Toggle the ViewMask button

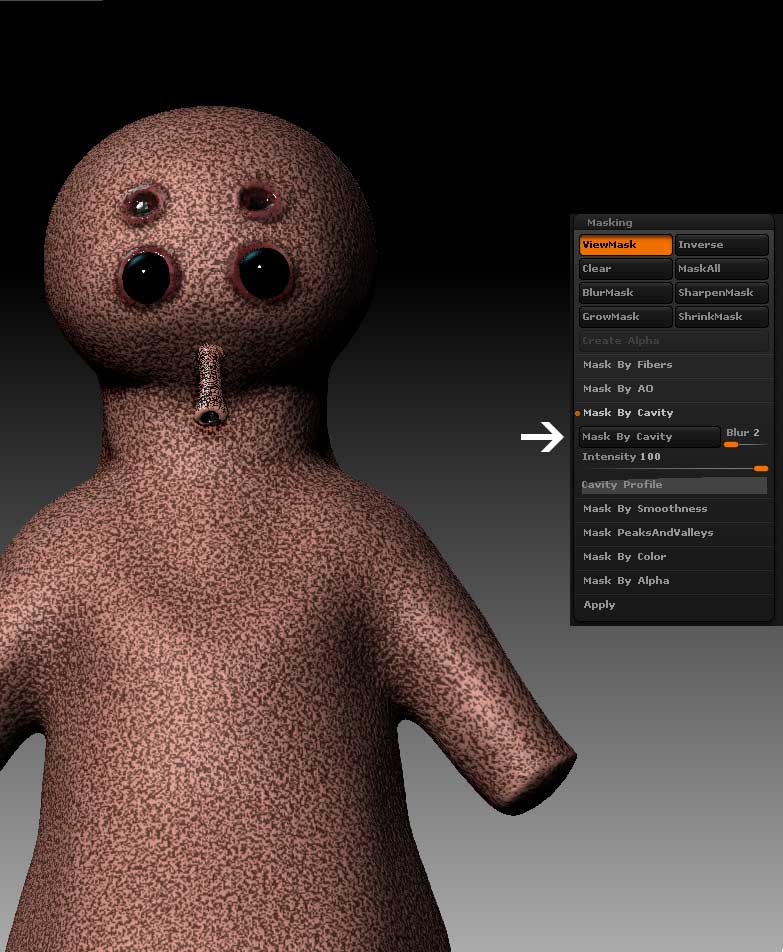[625, 245]
